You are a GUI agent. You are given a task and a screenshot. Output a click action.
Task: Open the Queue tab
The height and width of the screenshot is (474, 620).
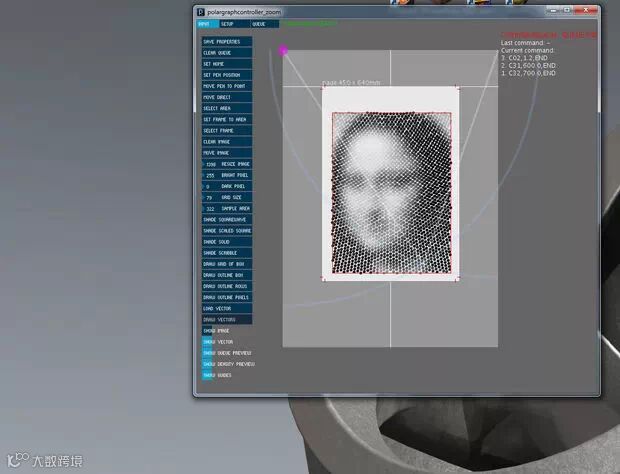coord(265,24)
